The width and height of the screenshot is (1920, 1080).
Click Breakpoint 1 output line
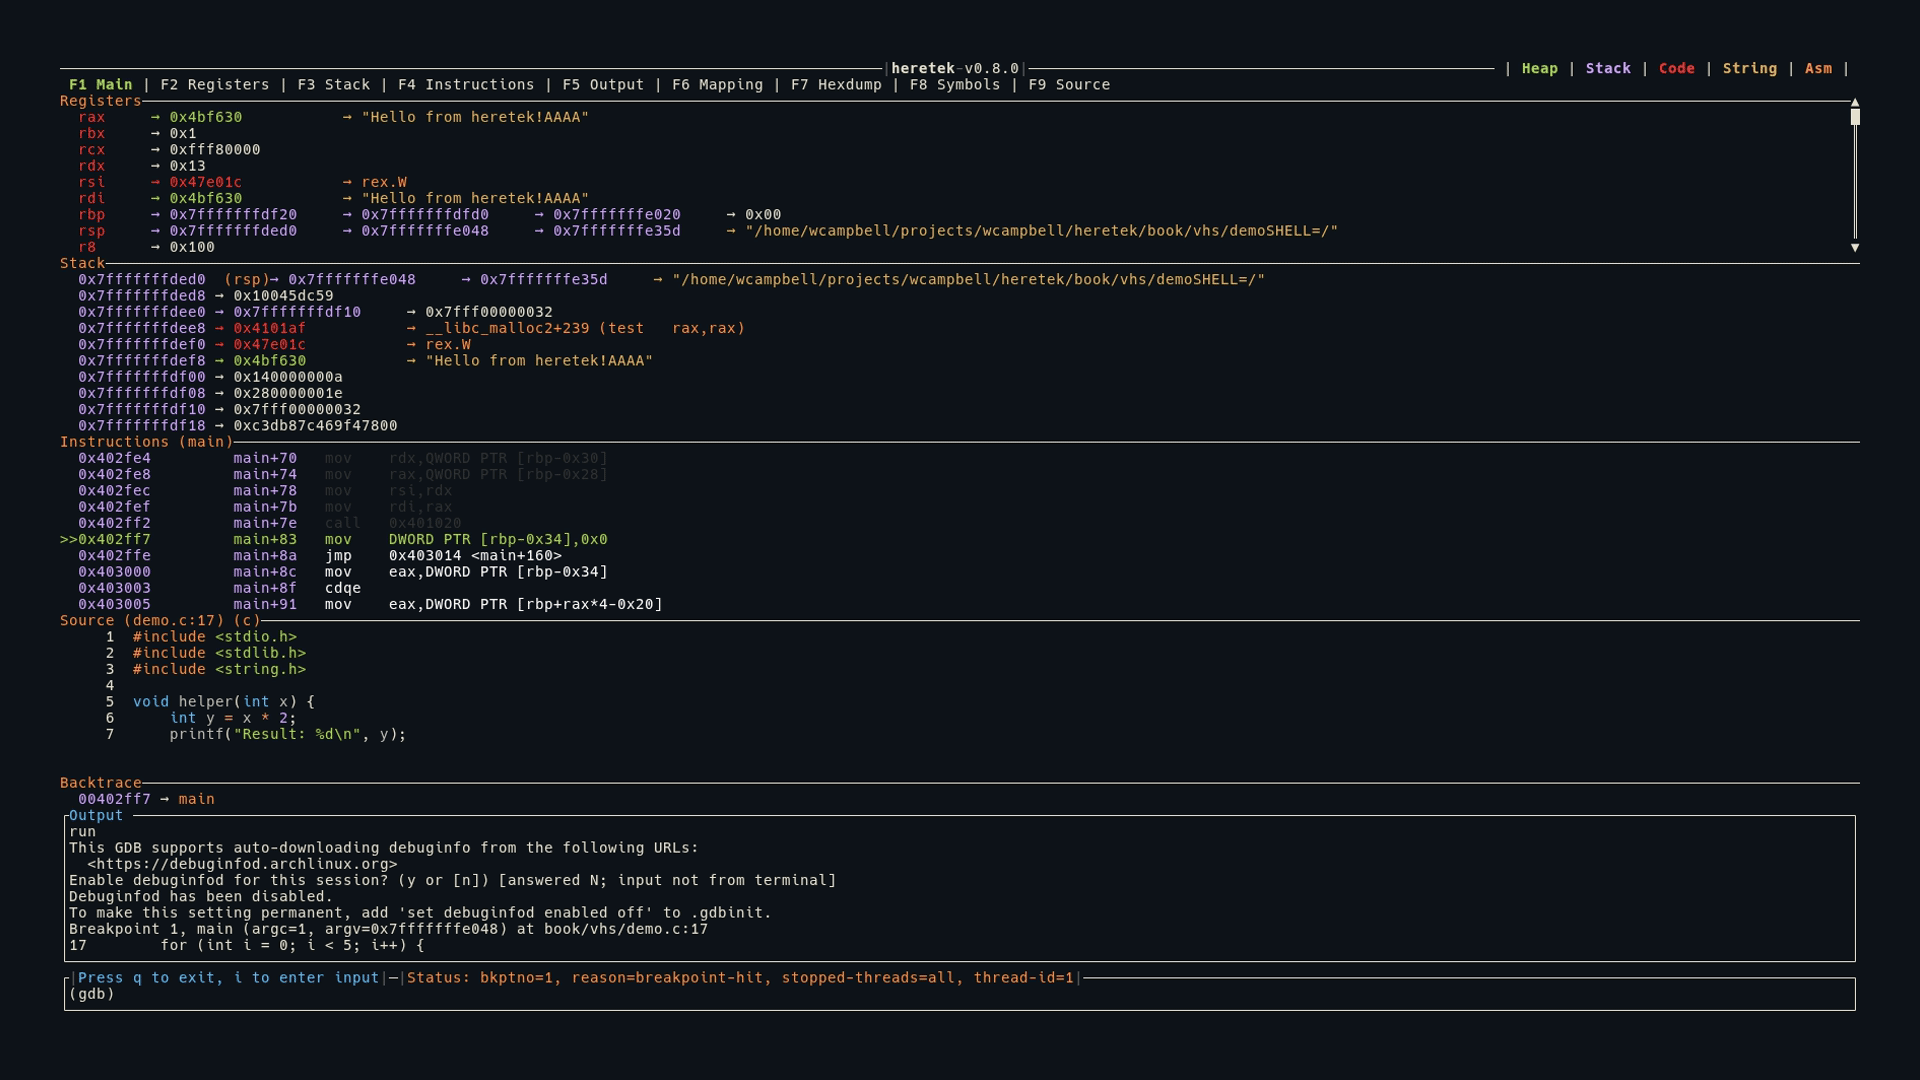coord(388,929)
